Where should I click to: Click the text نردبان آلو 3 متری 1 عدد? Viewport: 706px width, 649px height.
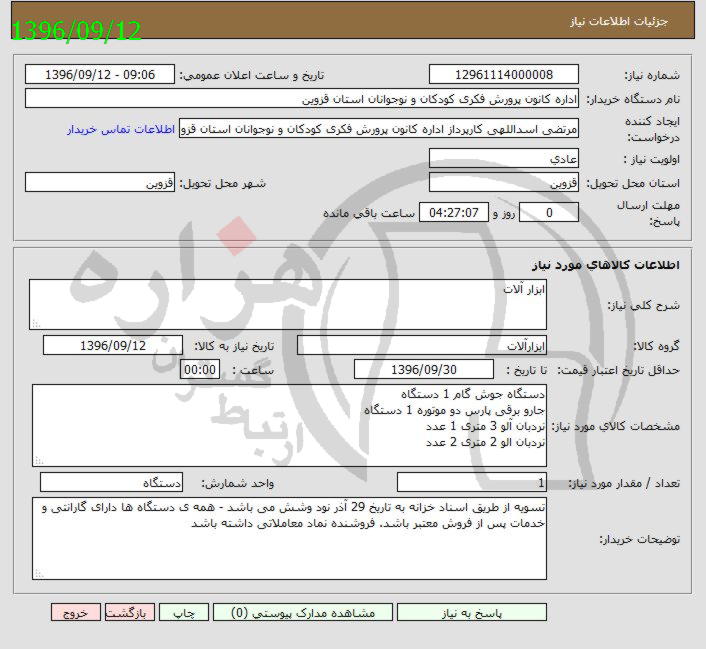pyautogui.click(x=485, y=427)
